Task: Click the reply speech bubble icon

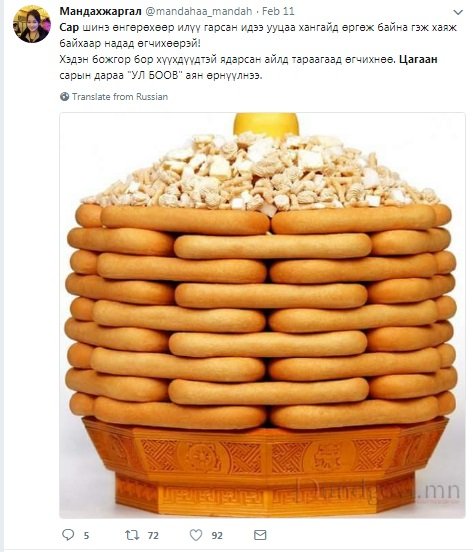Action: click(x=68, y=535)
